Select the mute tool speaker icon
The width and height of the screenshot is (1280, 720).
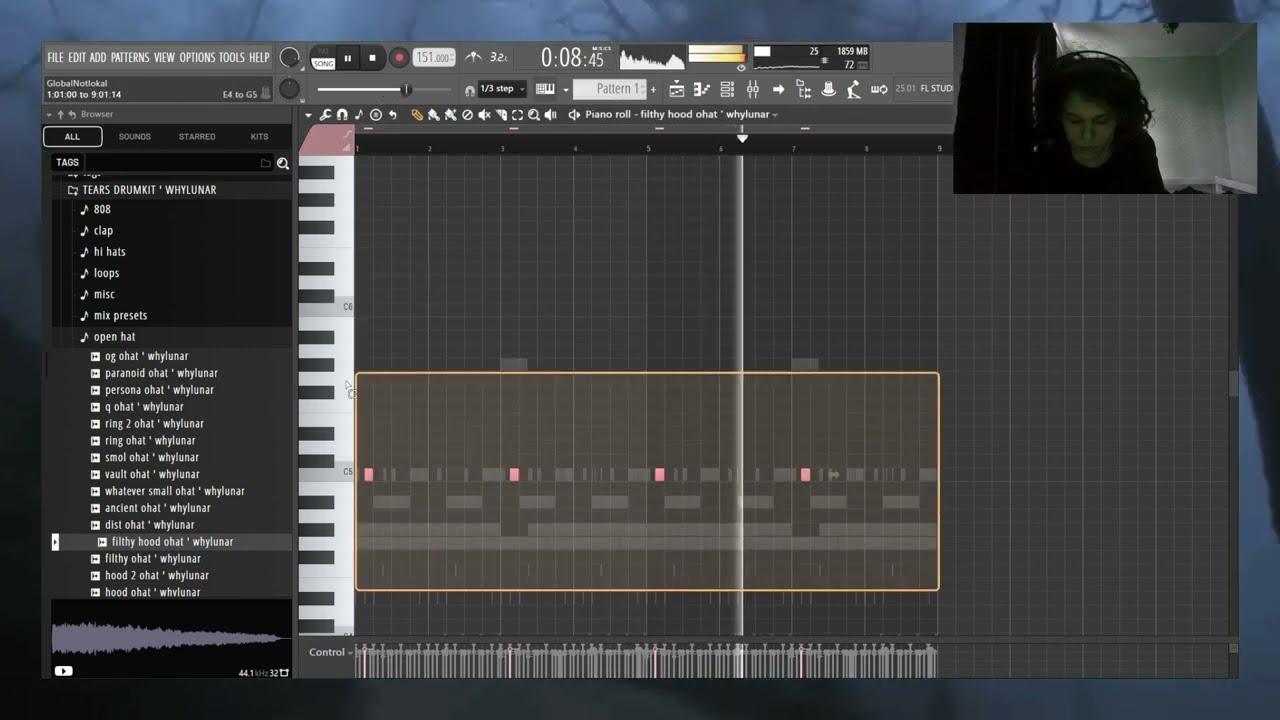coord(484,115)
